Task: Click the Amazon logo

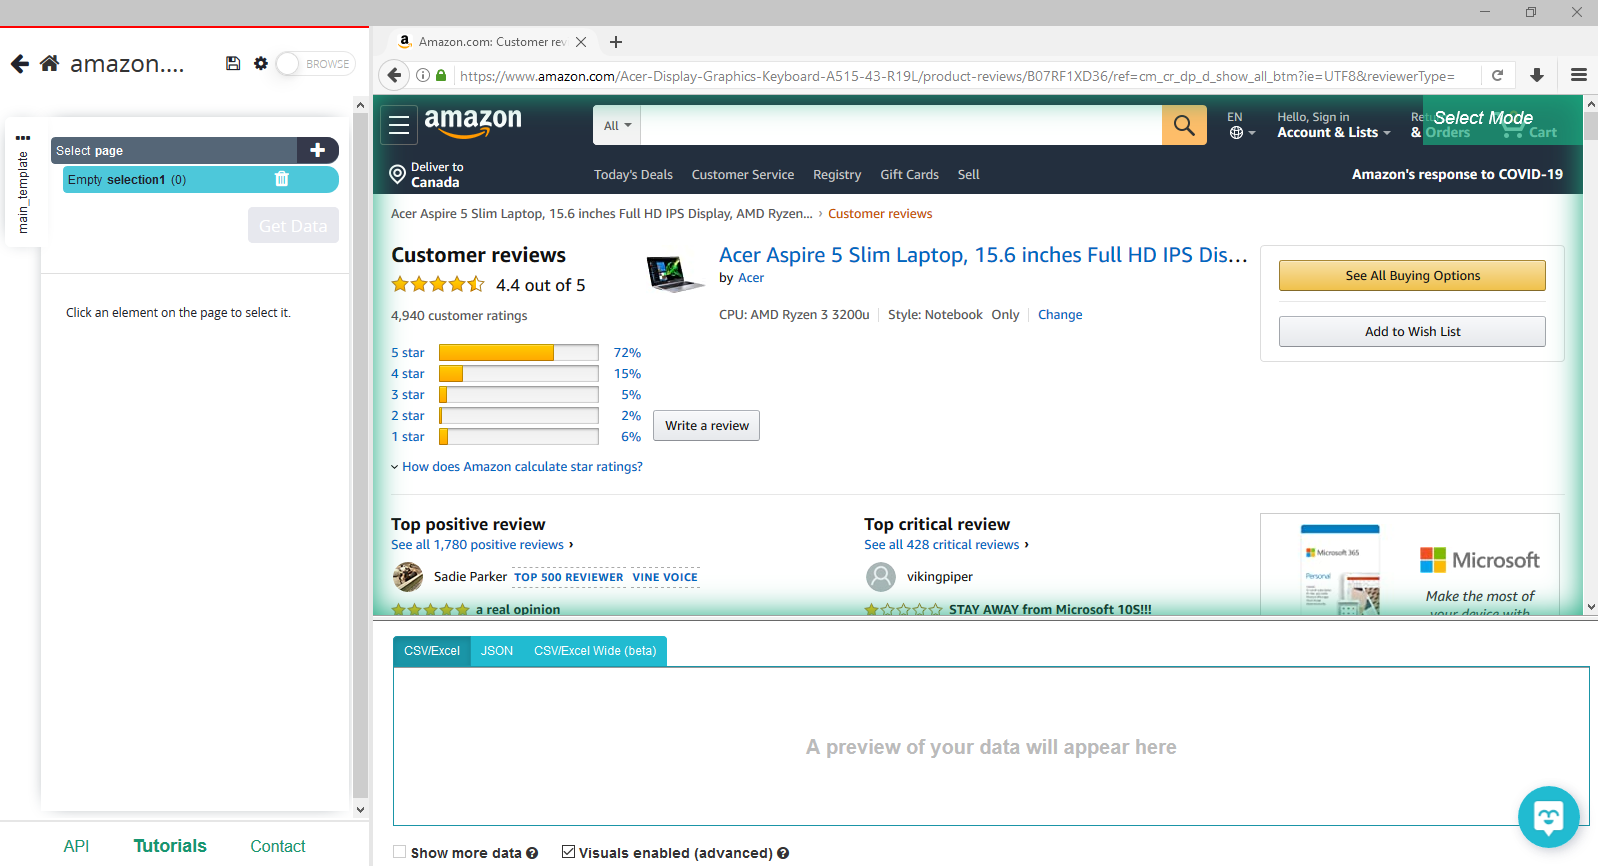Action: point(473,123)
